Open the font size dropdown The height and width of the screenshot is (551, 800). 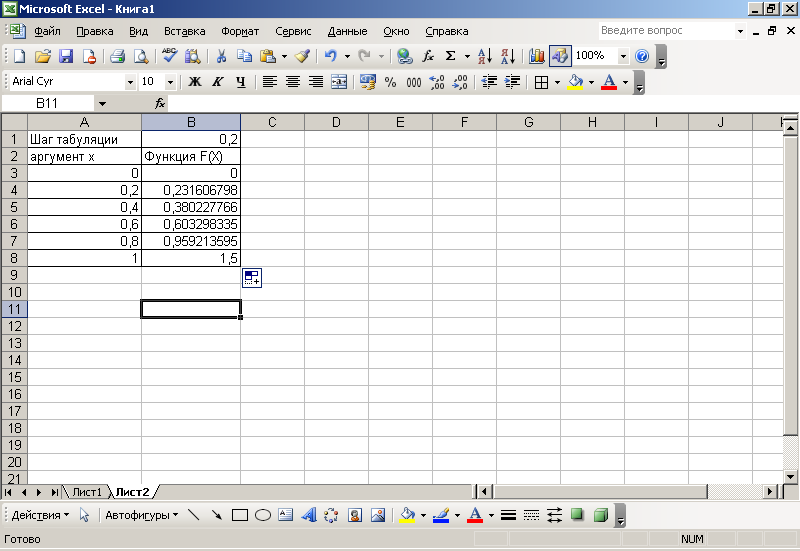tap(170, 82)
